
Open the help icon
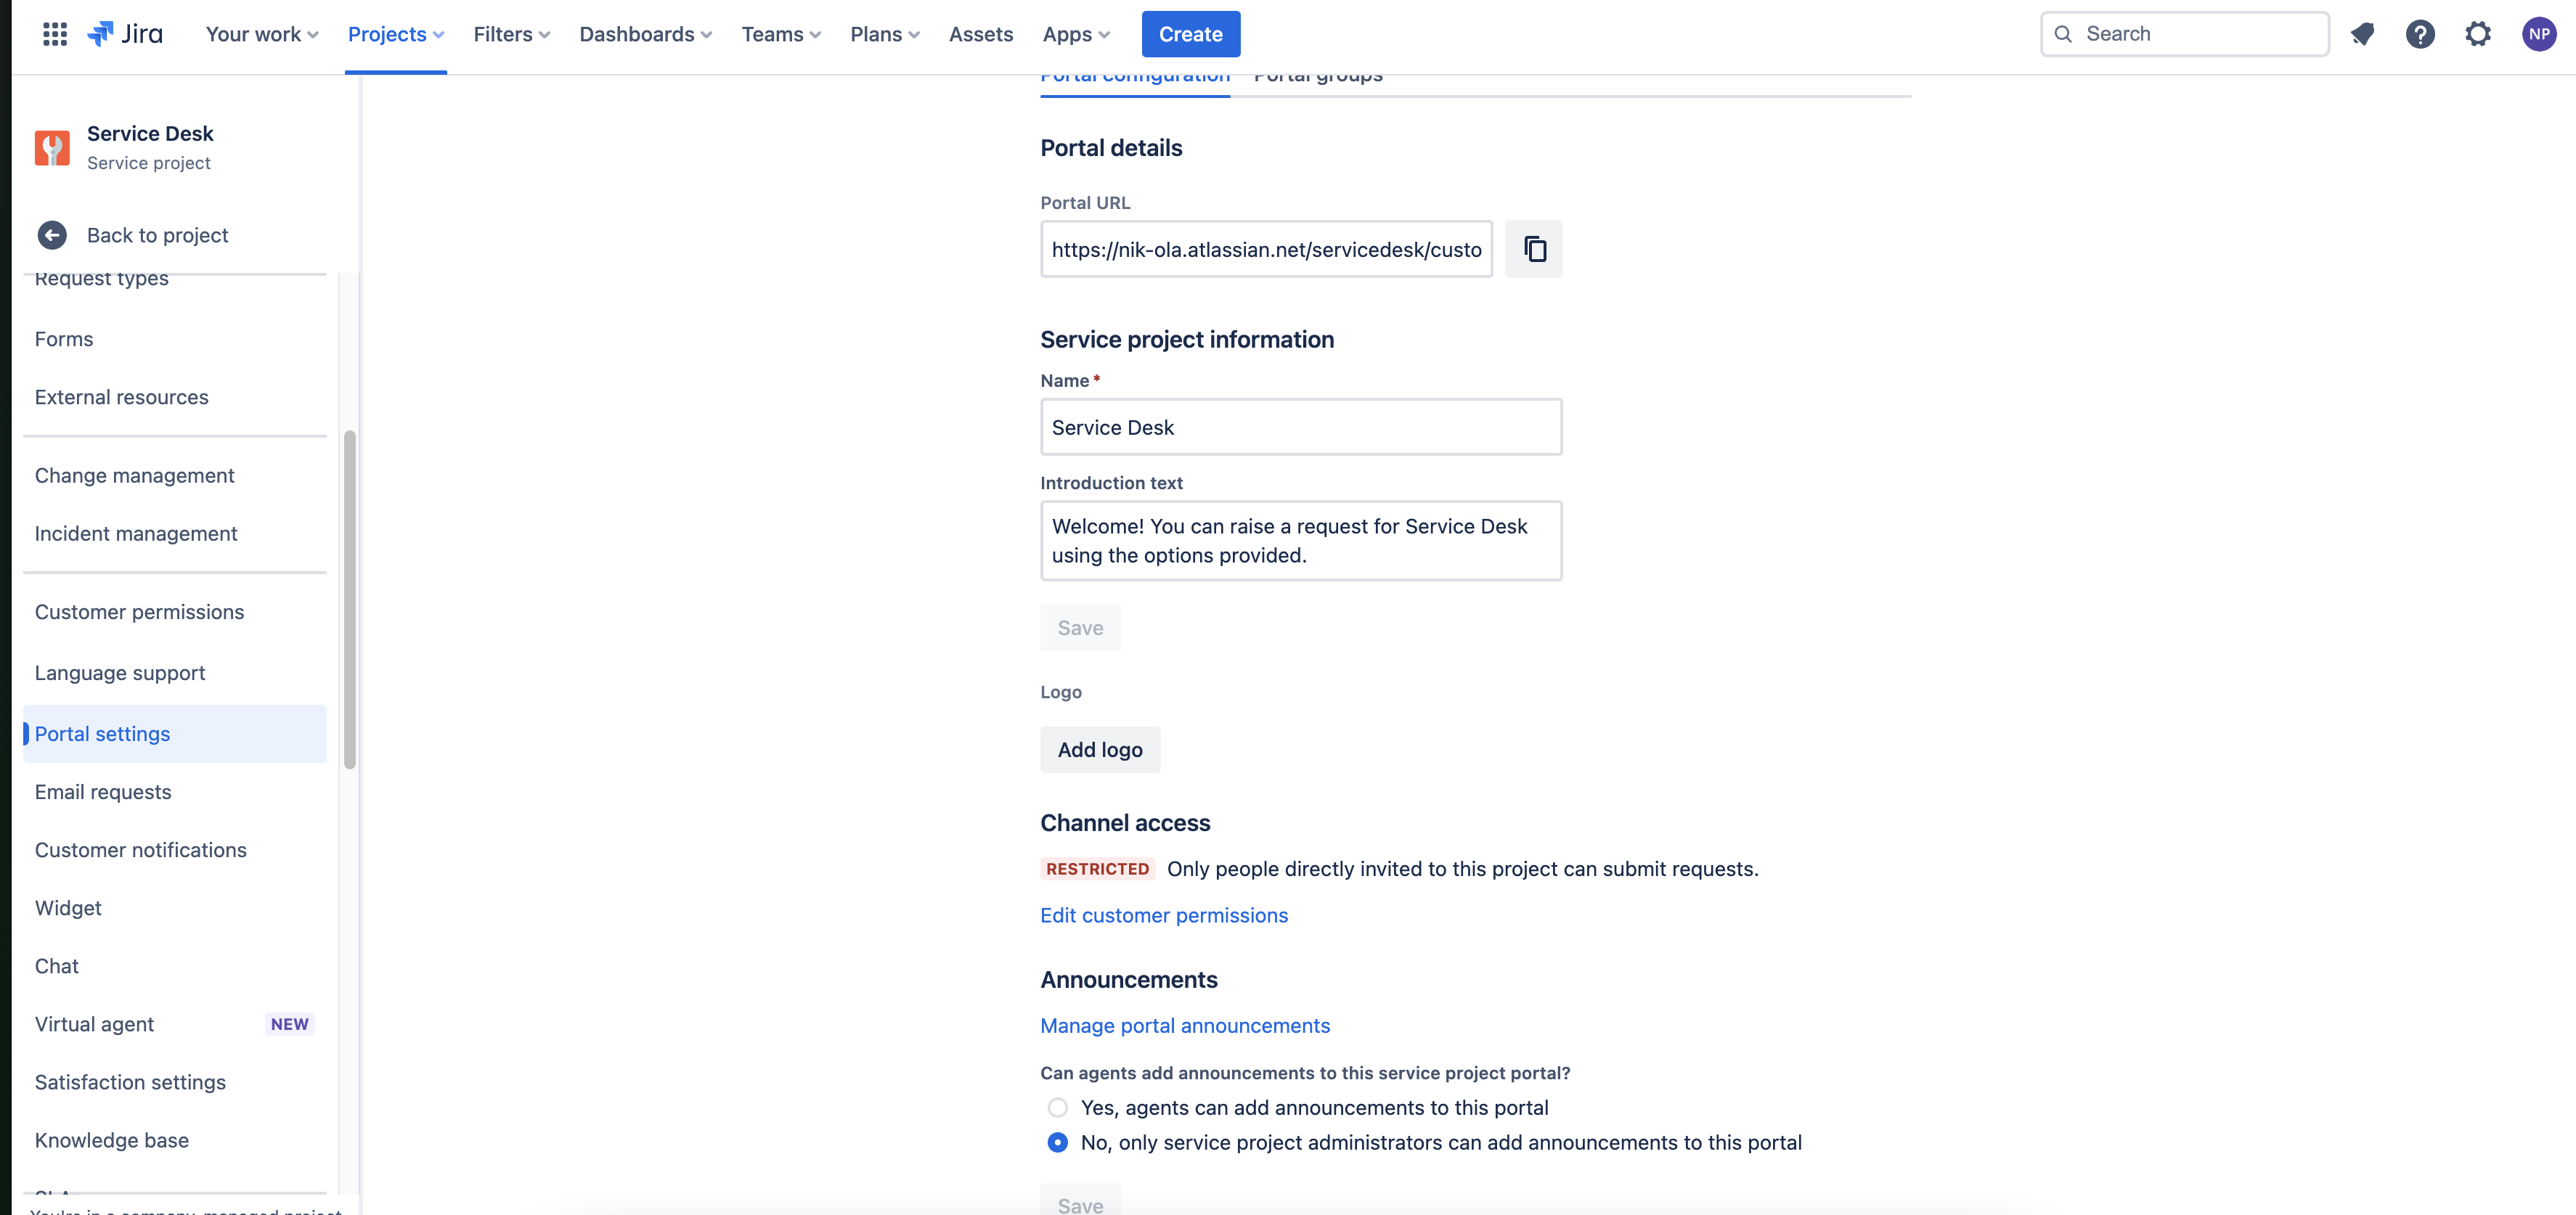point(2421,33)
